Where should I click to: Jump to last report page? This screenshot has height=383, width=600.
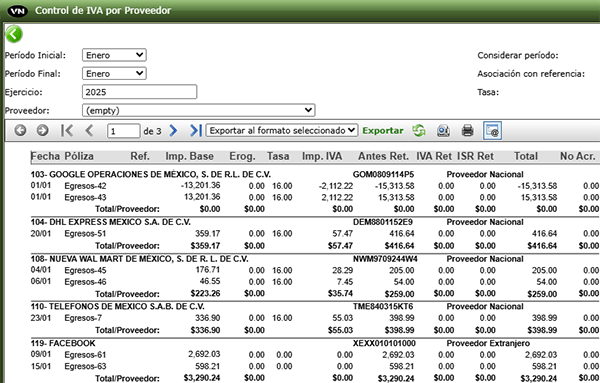196,130
